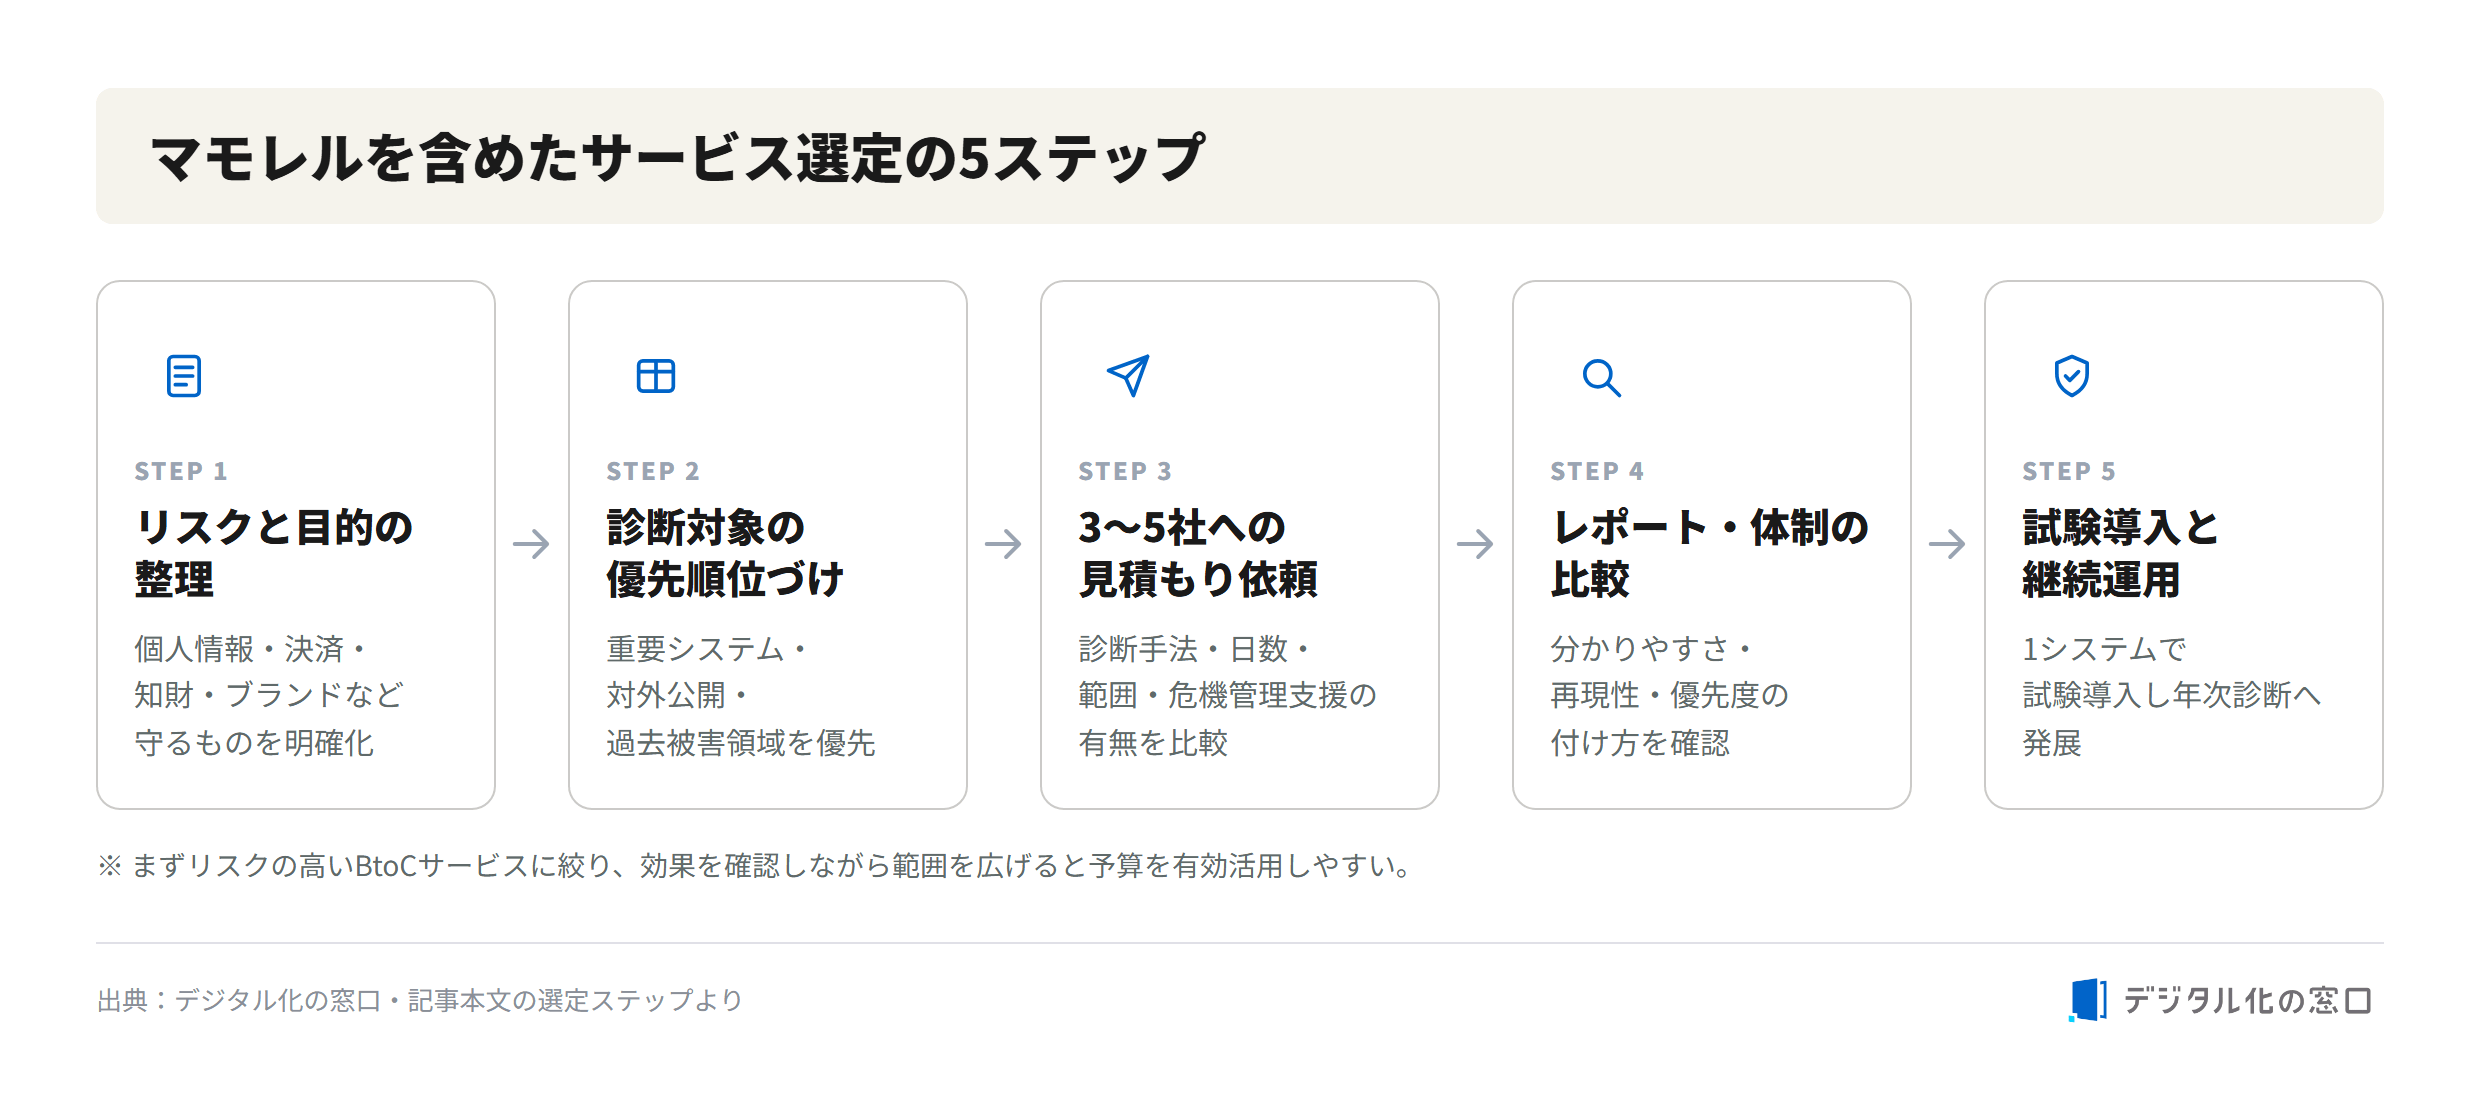Click the magnifying glass icon in Step 4
The height and width of the screenshot is (1116, 2480).
coord(1601,377)
